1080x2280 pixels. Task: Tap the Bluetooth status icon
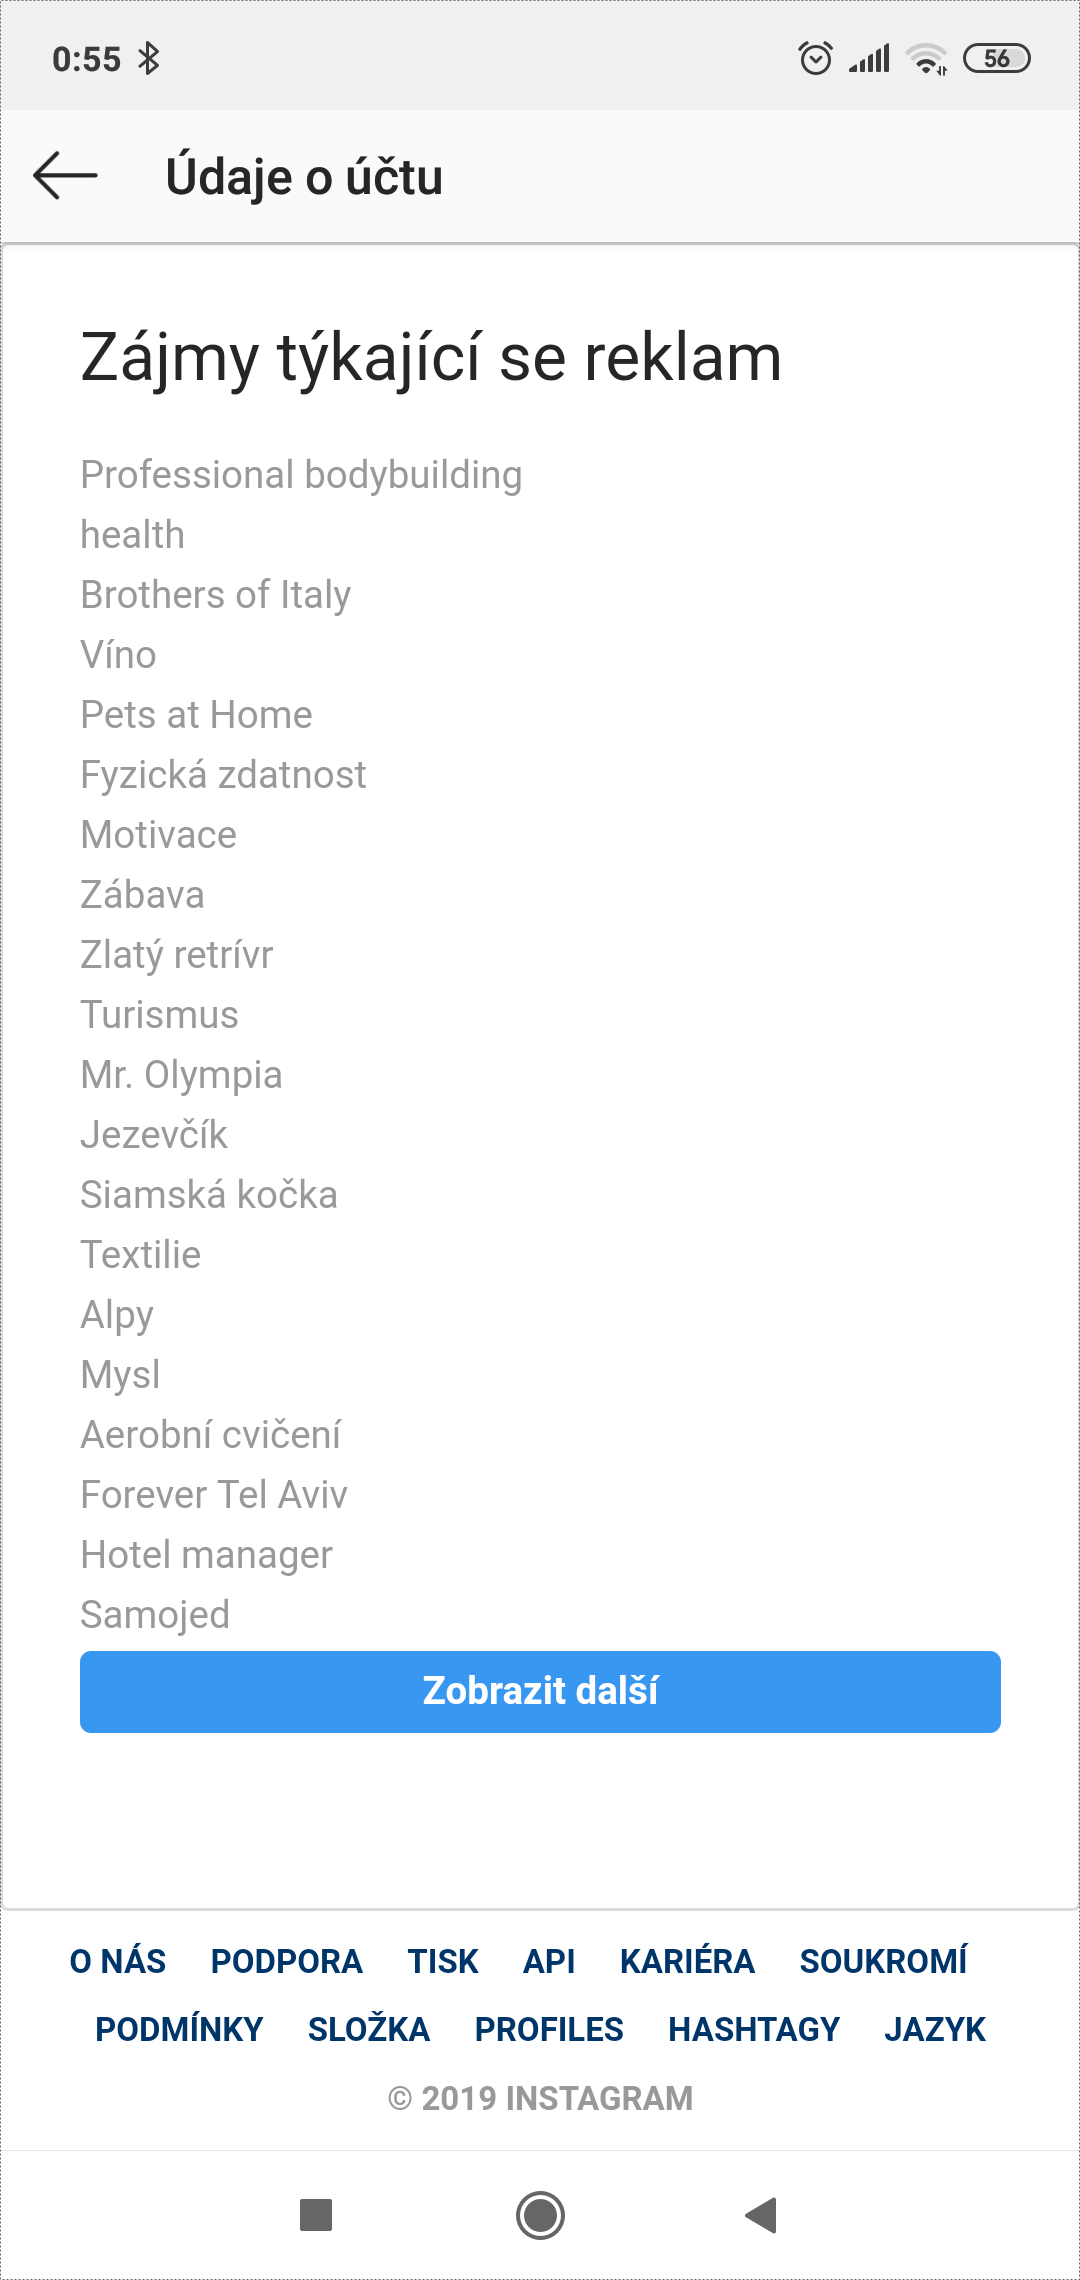click(x=149, y=59)
